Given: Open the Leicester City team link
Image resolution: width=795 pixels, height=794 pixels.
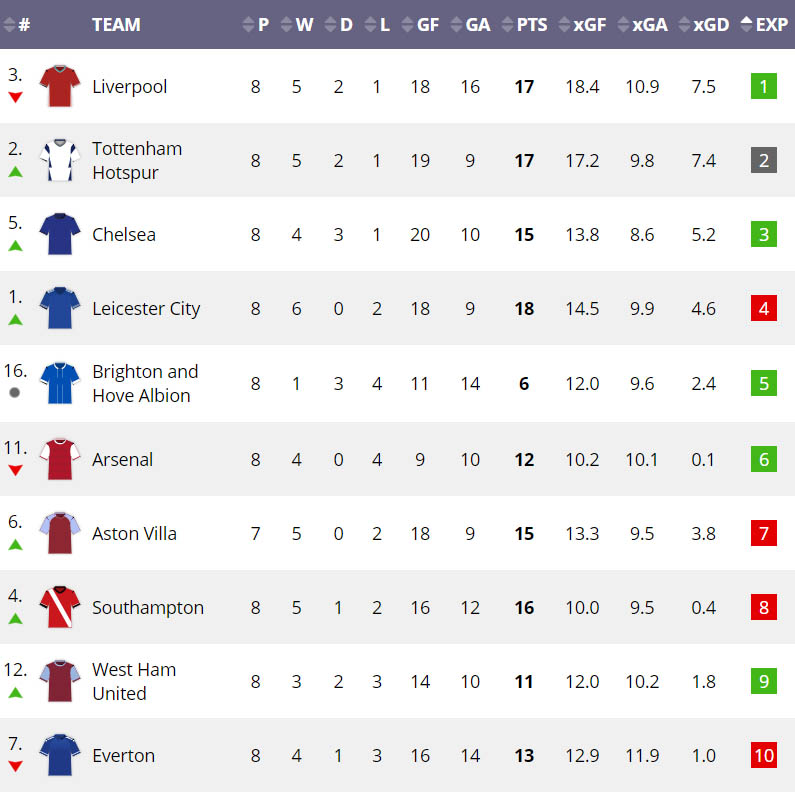Looking at the screenshot, I should (x=146, y=309).
